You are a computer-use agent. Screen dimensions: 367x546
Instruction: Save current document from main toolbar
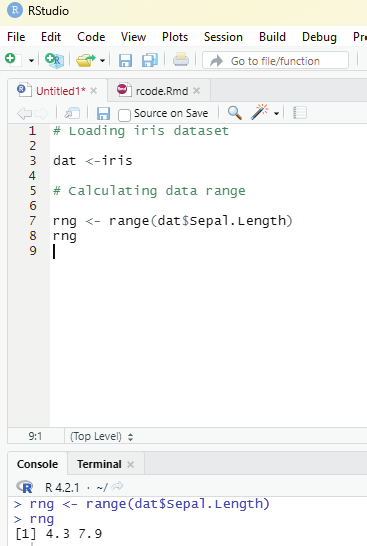(x=125, y=60)
